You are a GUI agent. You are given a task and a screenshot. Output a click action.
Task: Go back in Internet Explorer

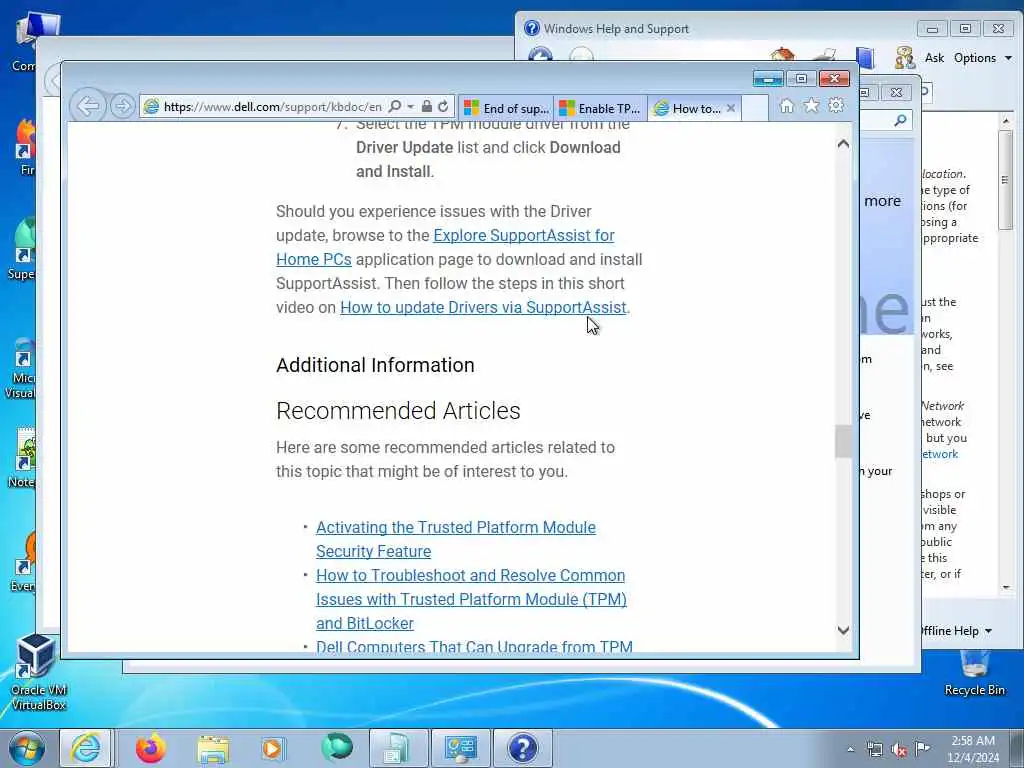[88, 106]
